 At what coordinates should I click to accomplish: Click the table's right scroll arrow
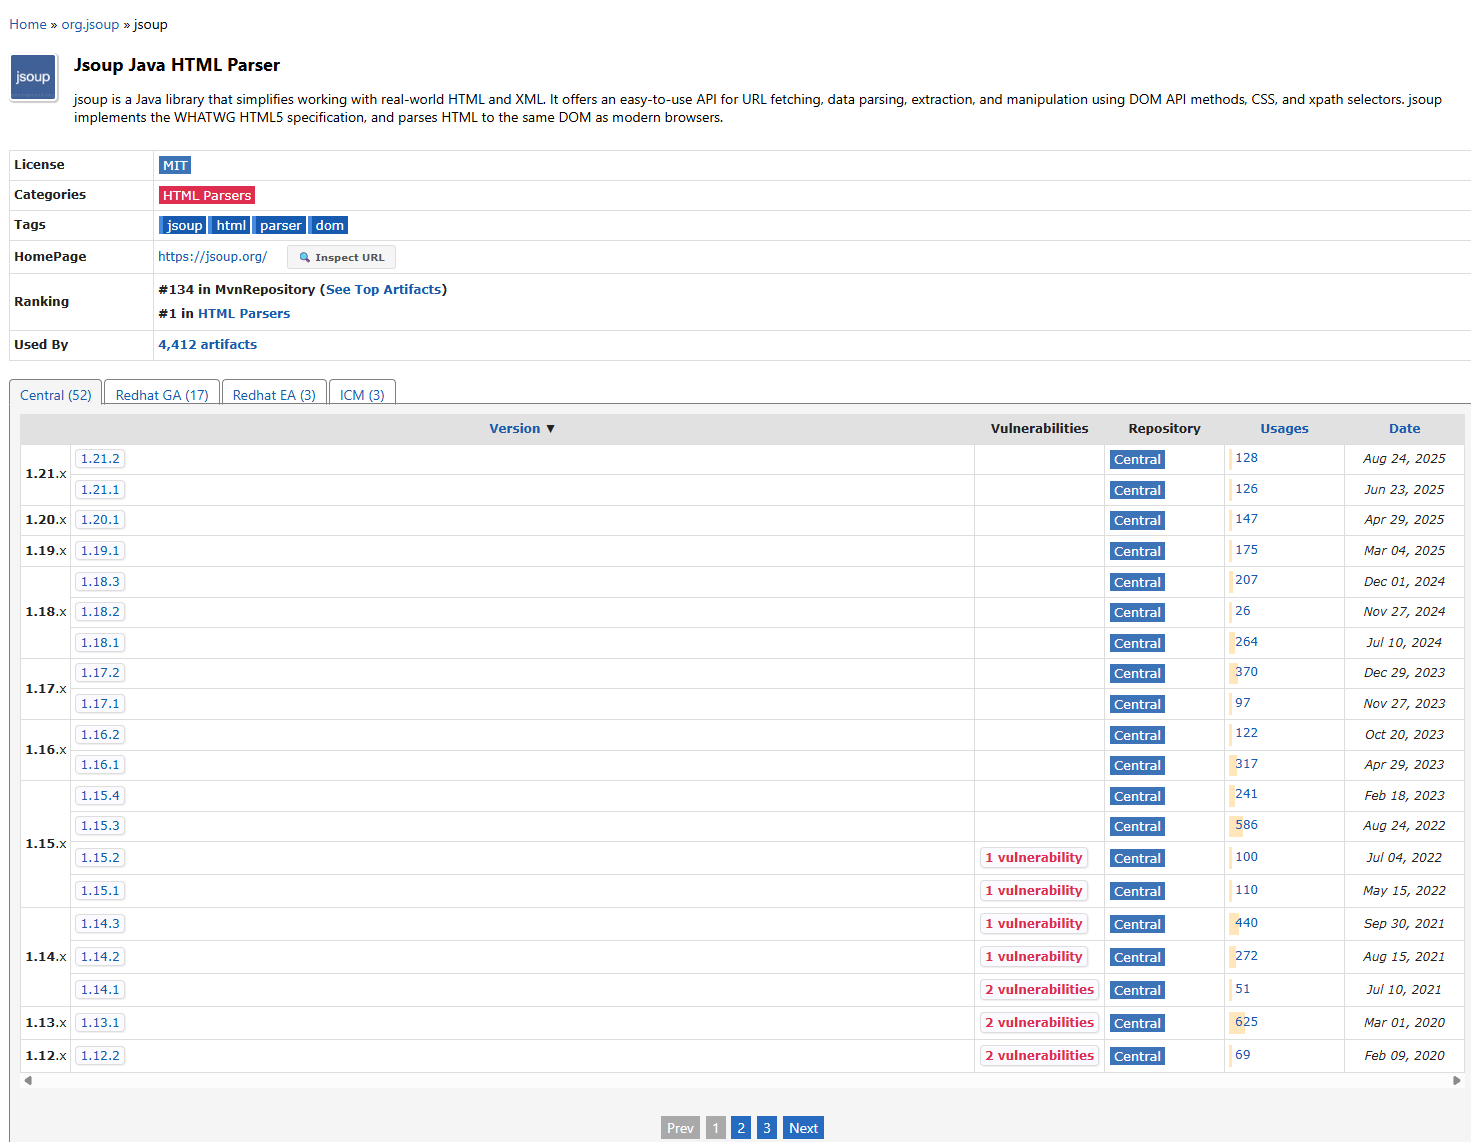(1457, 1080)
